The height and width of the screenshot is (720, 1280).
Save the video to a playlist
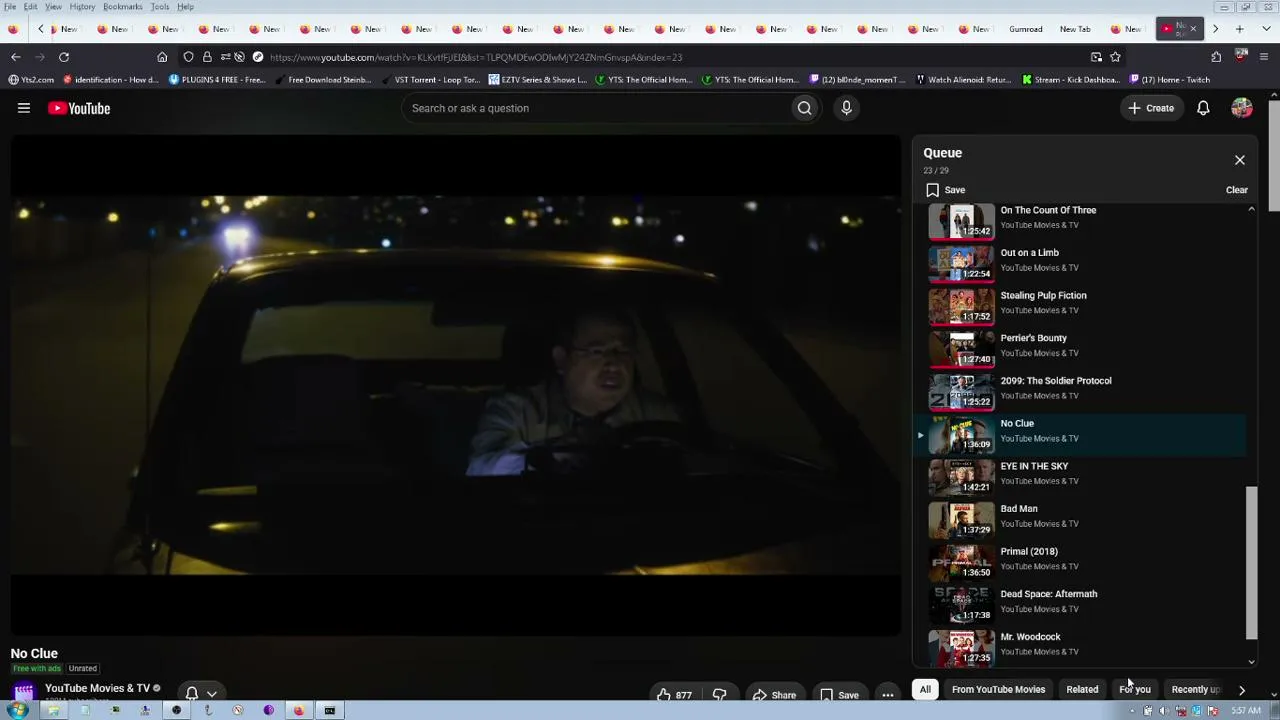839,695
